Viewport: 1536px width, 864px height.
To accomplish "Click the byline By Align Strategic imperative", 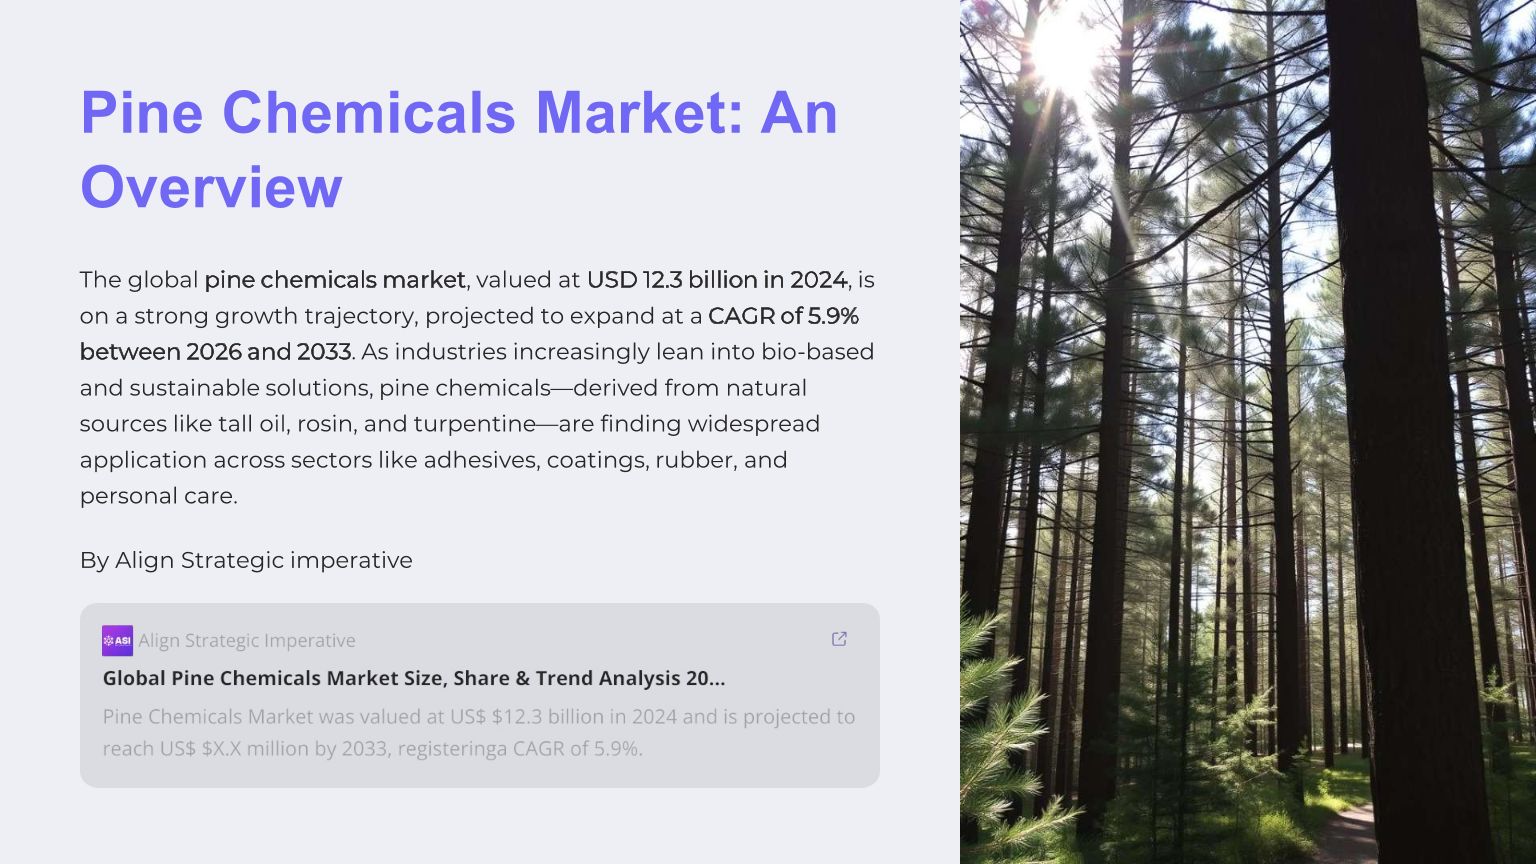I will coord(246,560).
